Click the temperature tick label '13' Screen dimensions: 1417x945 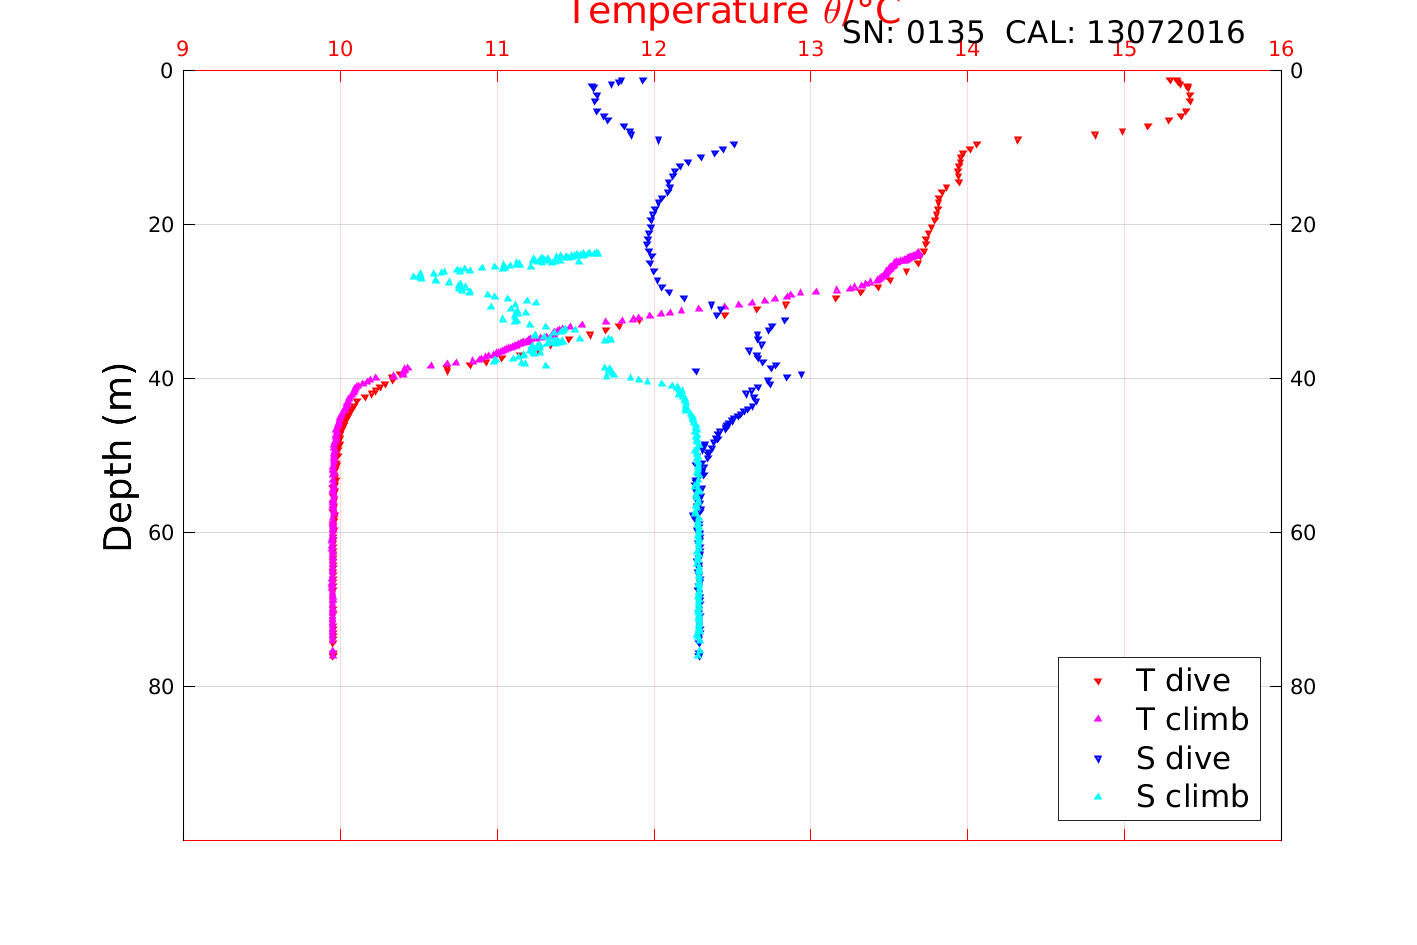[x=811, y=49]
